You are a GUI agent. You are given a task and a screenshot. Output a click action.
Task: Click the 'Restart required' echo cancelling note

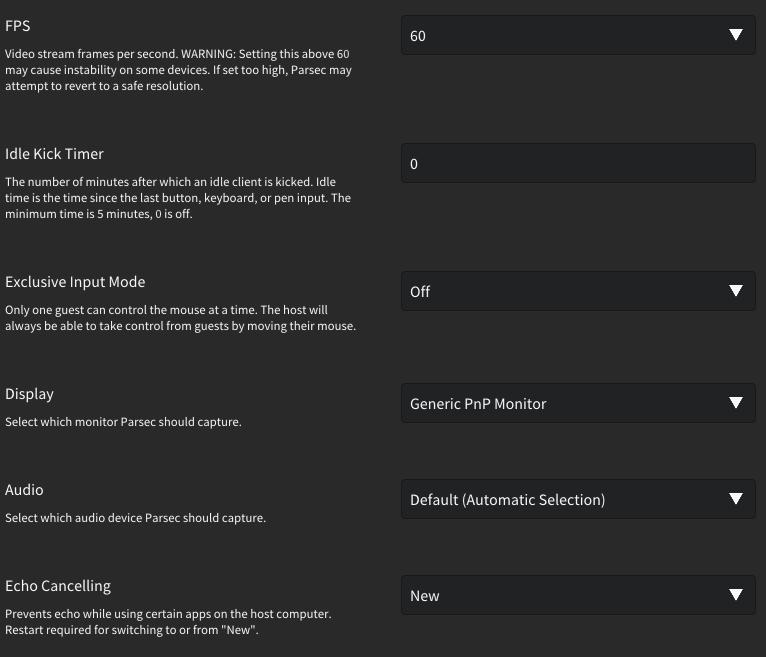(x=131, y=630)
